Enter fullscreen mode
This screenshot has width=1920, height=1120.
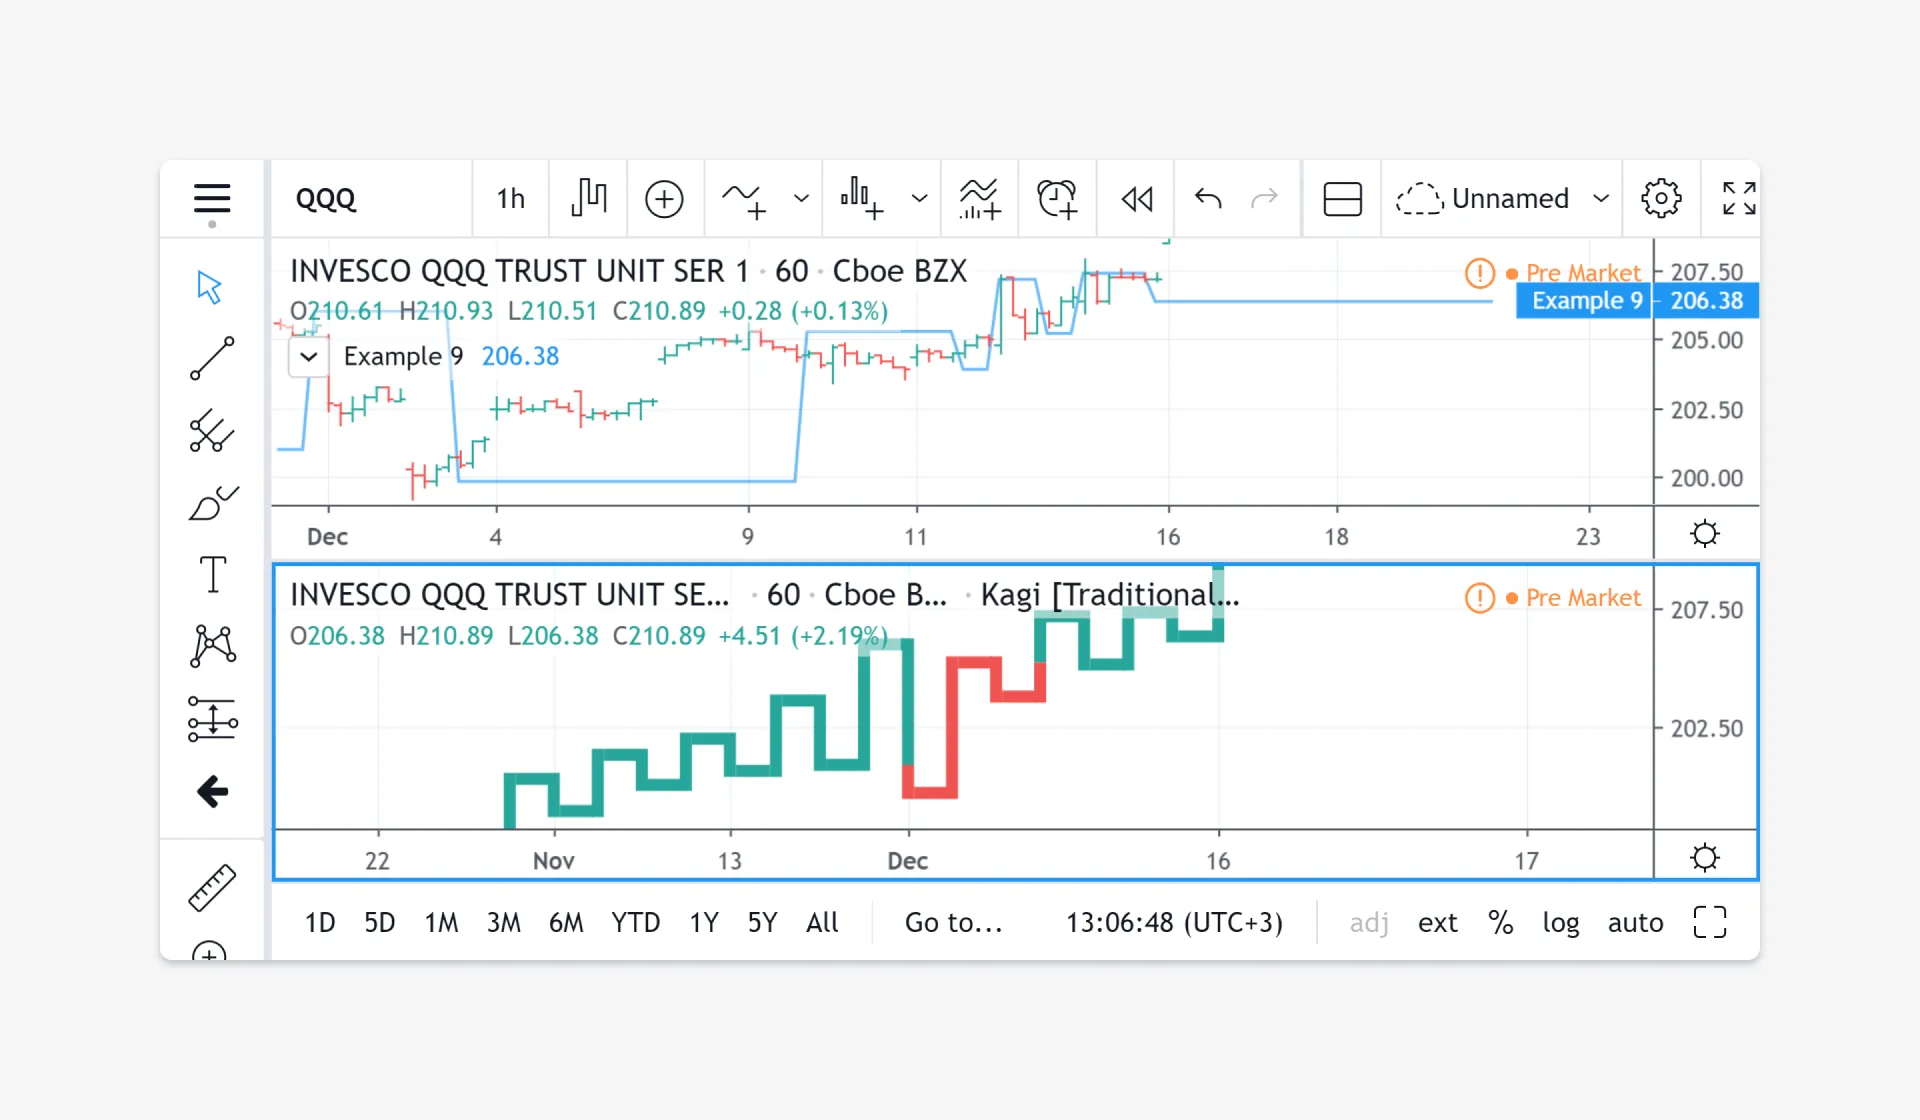coord(1739,198)
